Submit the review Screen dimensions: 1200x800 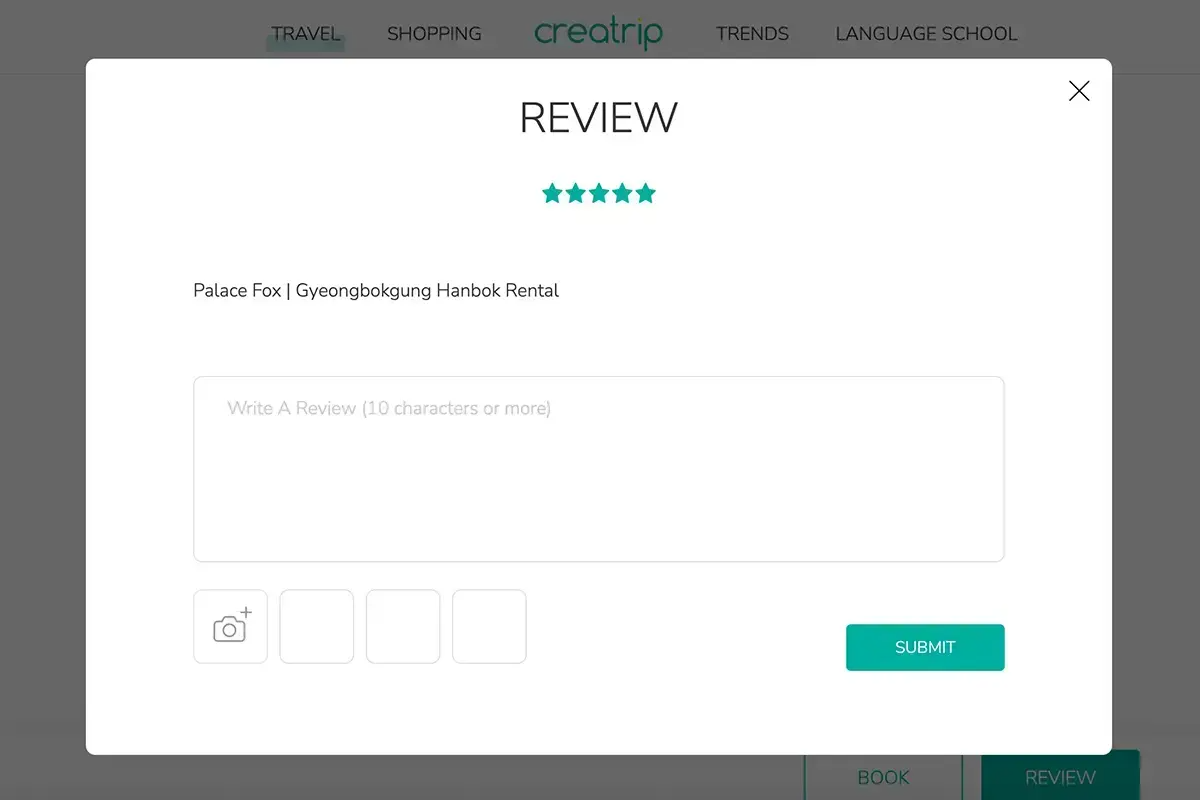[925, 647]
